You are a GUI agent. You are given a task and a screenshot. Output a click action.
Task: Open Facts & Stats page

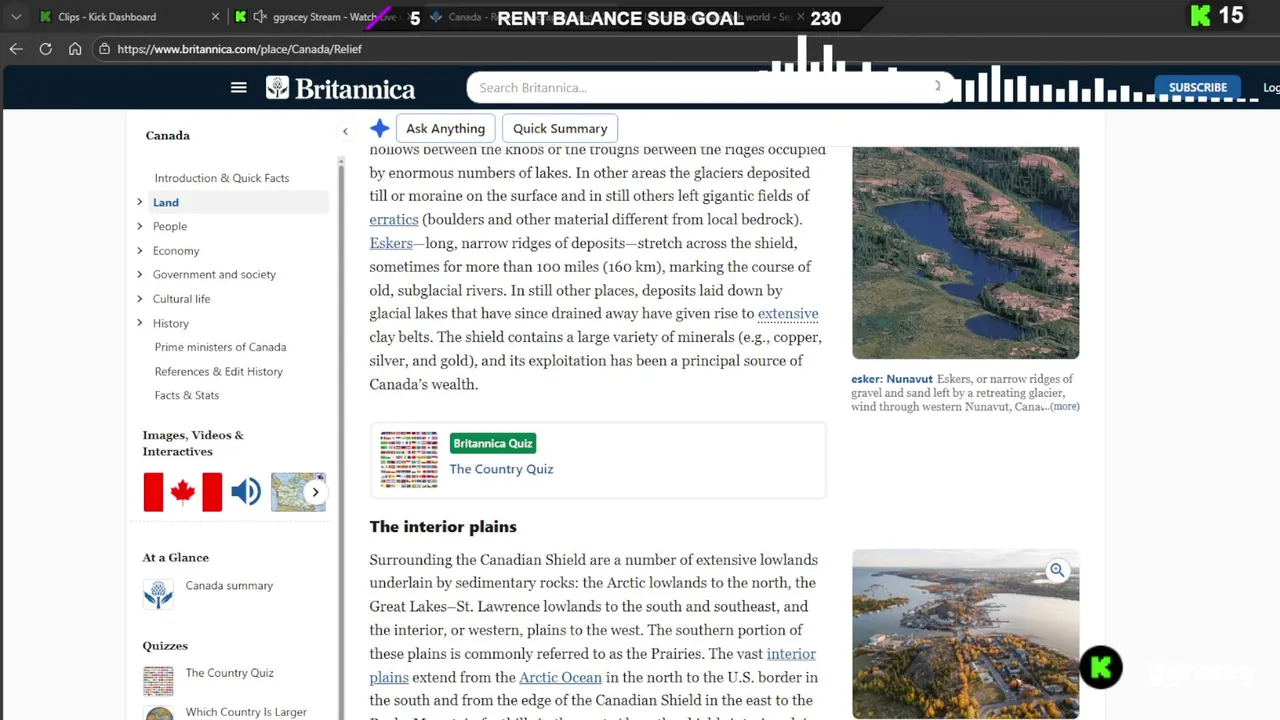point(187,395)
